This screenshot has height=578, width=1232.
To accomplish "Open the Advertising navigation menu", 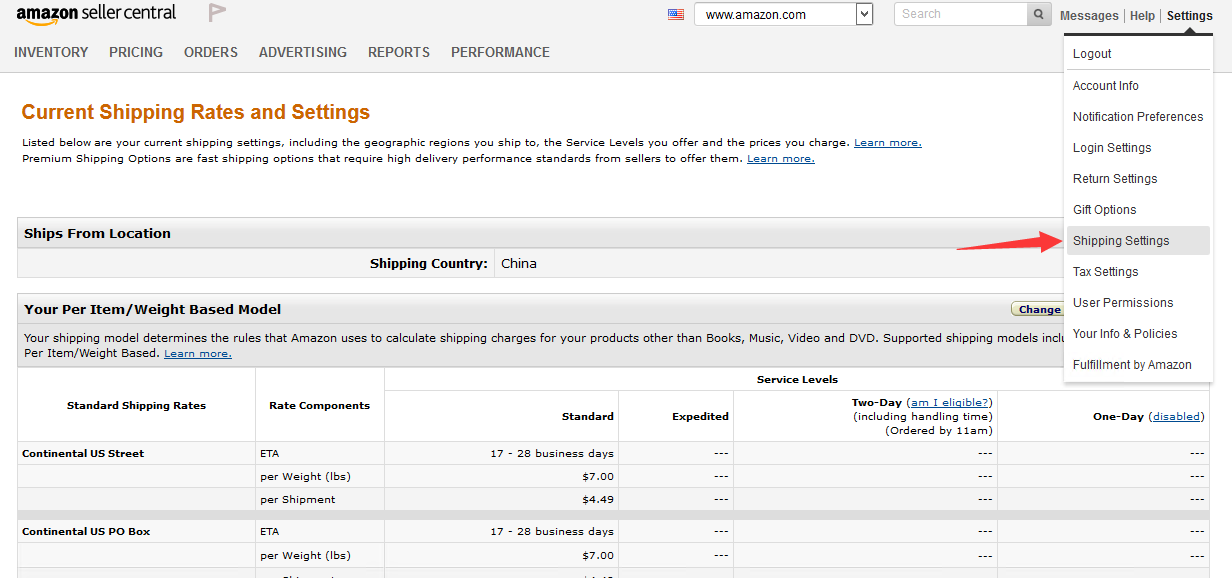I will [303, 52].
